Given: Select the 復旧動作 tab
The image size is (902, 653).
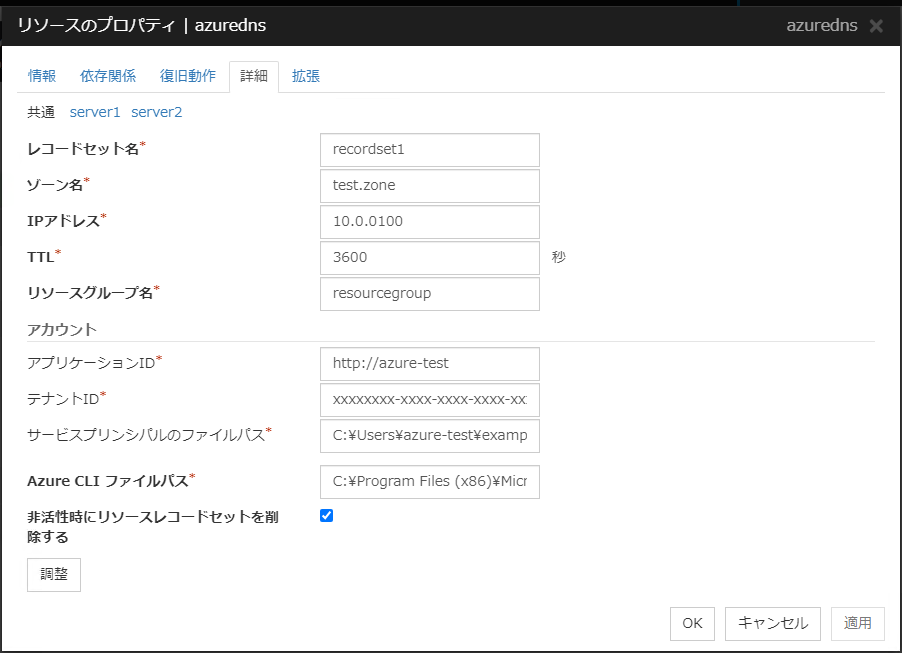Looking at the screenshot, I should pyautogui.click(x=187, y=75).
